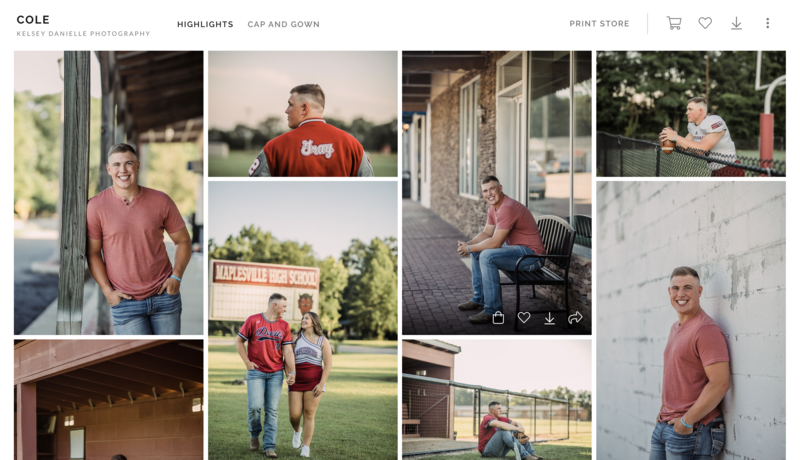Viewport: 800px width, 460px height.
Task: Download the bench photo via overlay arrow
Action: tap(549, 318)
